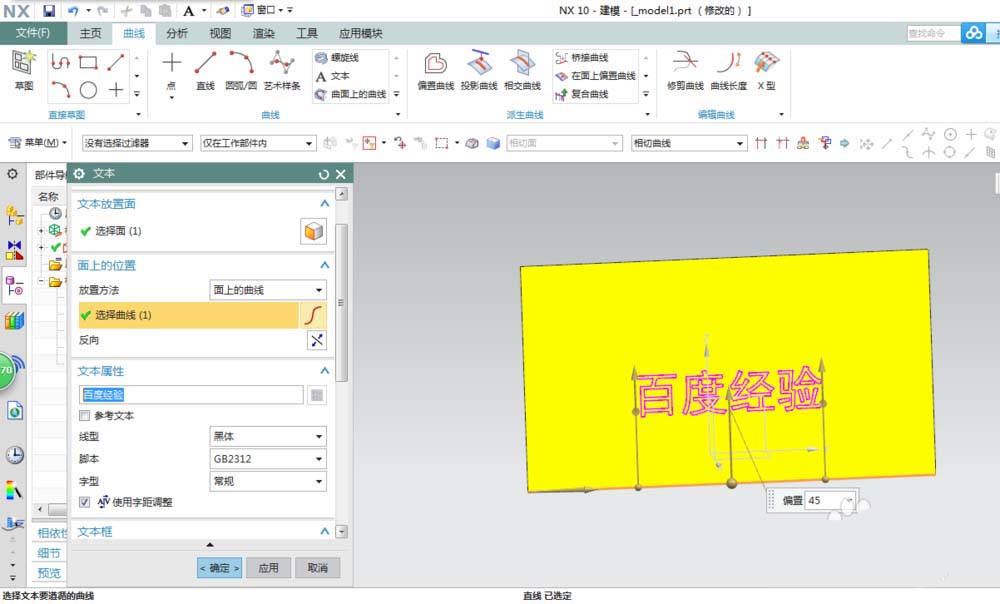This screenshot has width=1000, height=604.
Task: Click the Save icon in title bar
Action: click(49, 10)
